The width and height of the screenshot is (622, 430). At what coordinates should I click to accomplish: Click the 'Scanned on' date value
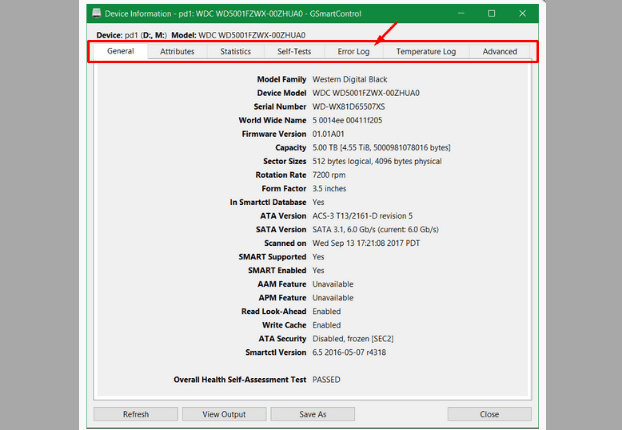[x=366, y=243]
